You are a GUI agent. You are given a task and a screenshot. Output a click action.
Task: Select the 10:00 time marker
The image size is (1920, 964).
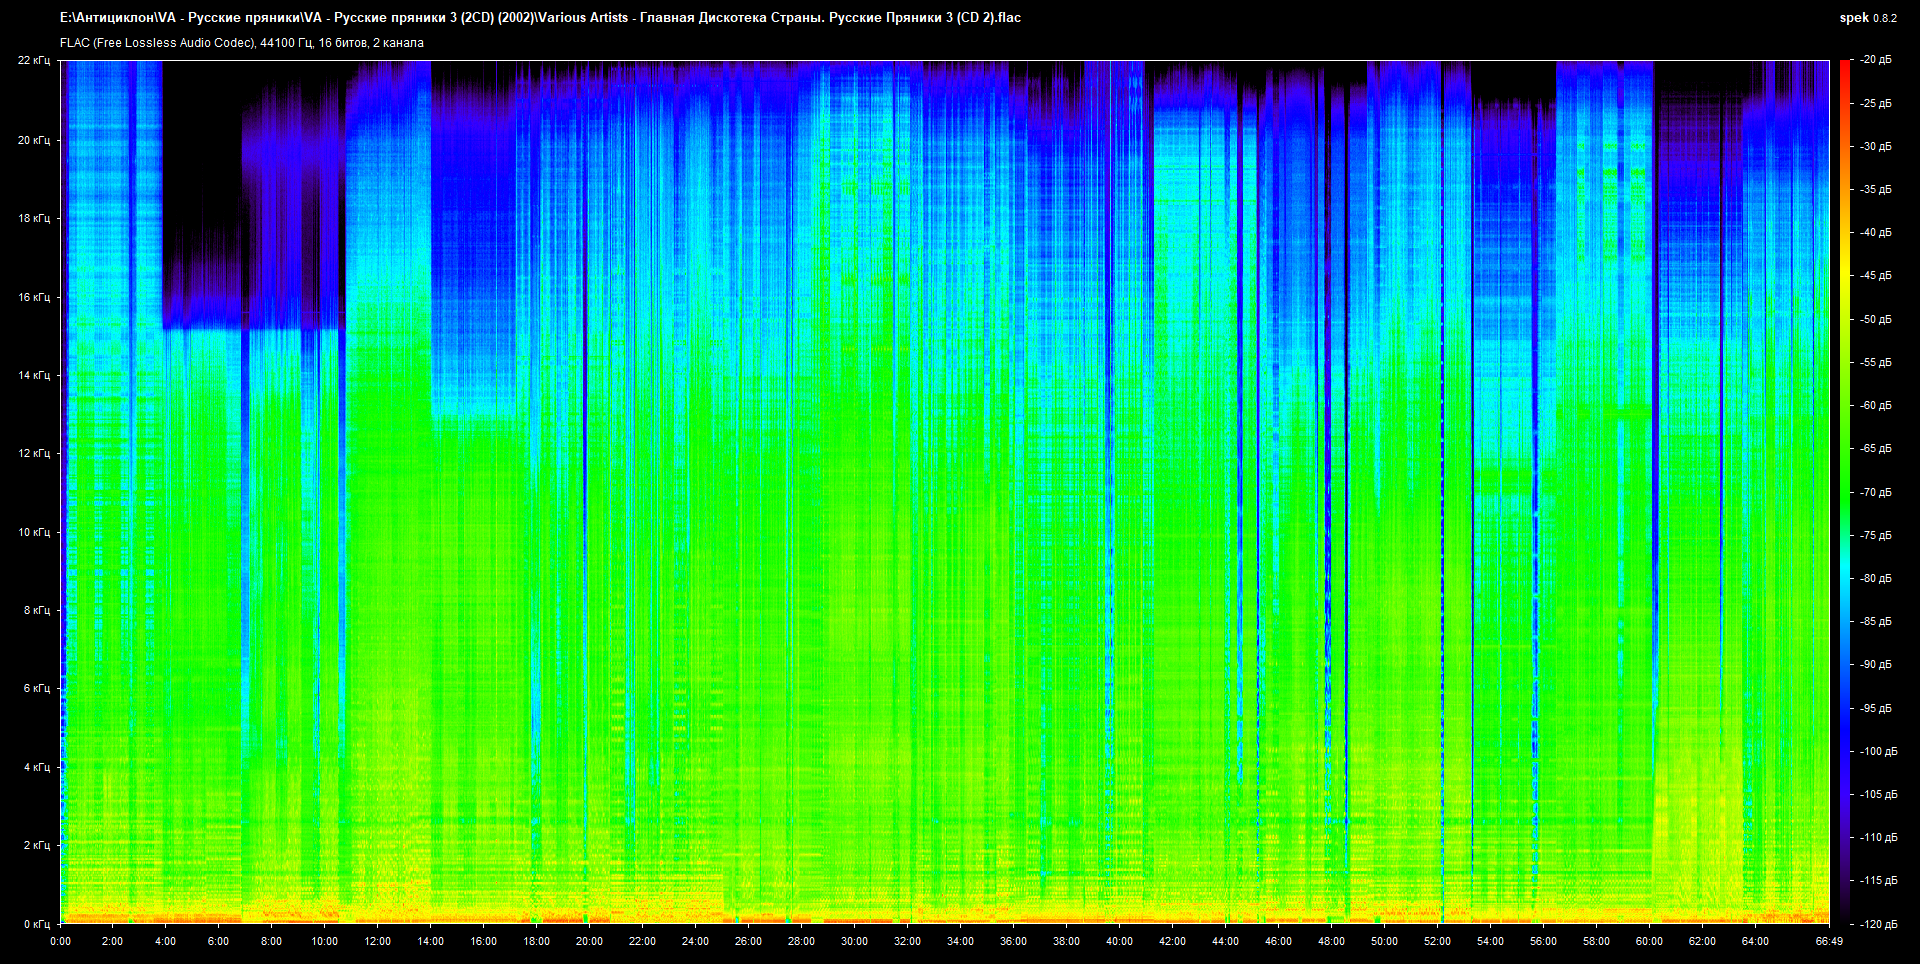click(x=324, y=941)
